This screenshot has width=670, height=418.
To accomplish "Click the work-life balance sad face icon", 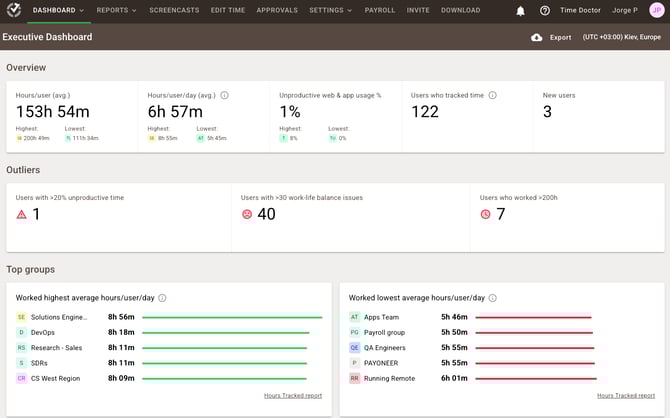I will pos(247,214).
